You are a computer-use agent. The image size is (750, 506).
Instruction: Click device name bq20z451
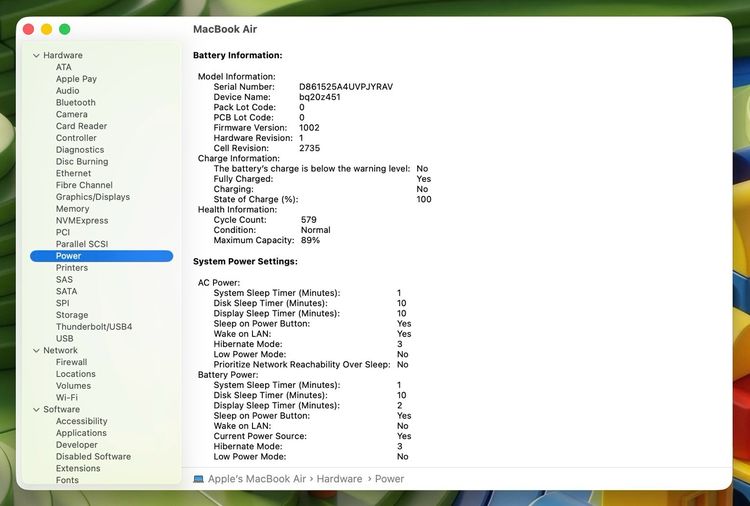click(x=320, y=97)
